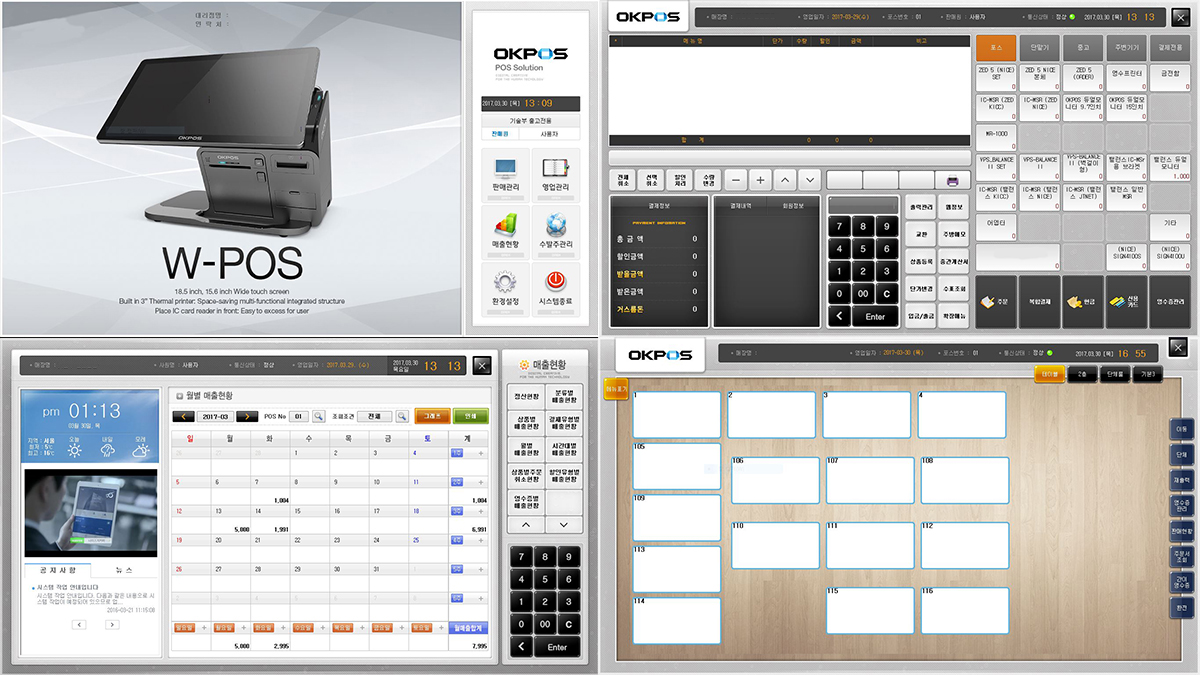Image resolution: width=1200 pixels, height=675 pixels.
Task: Select table 116 on the table screen
Action: 965,610
